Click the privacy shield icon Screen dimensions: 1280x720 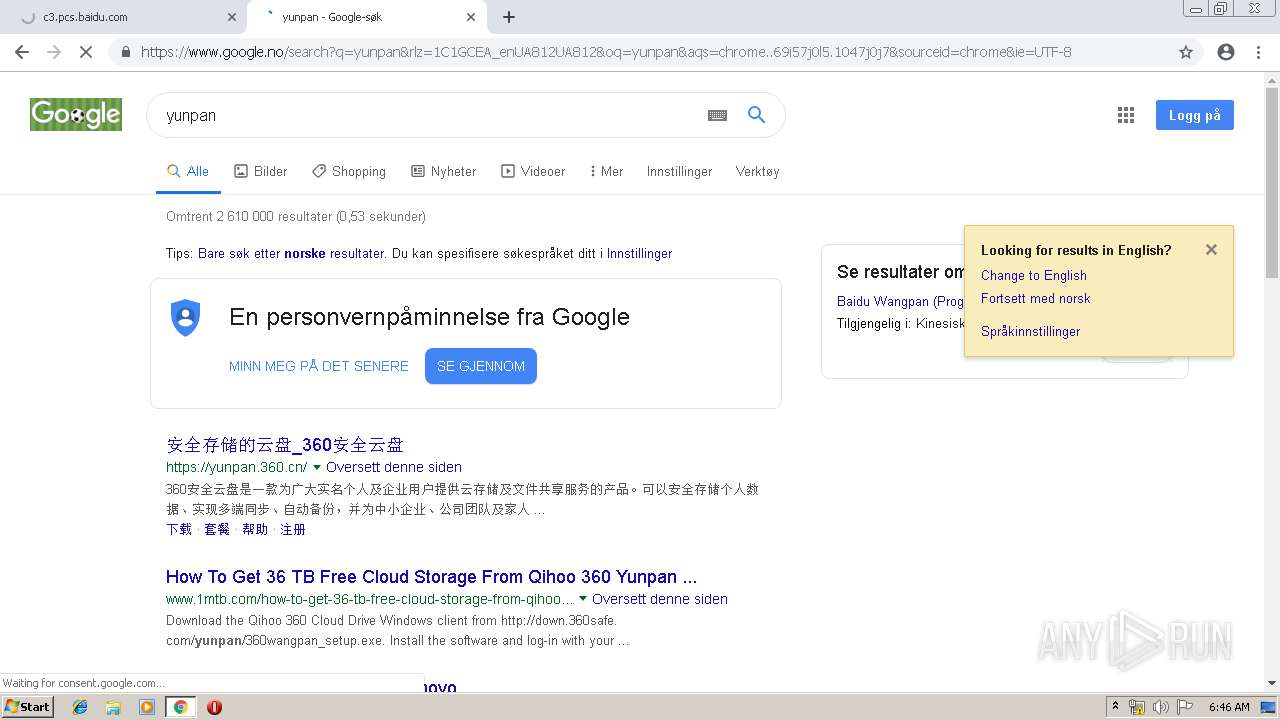[x=186, y=318]
